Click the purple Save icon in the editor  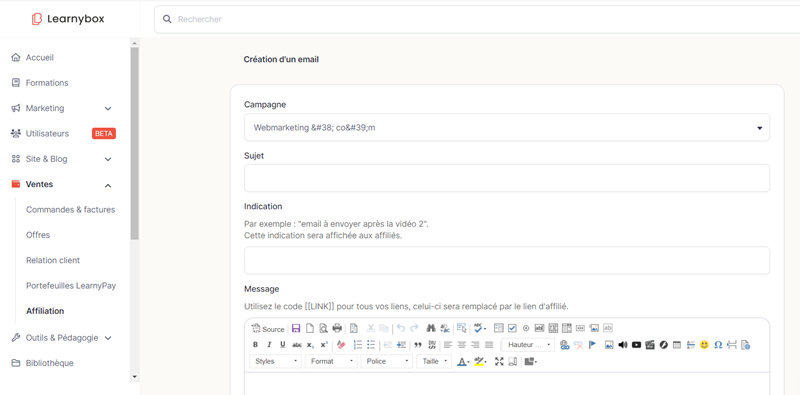click(x=296, y=328)
